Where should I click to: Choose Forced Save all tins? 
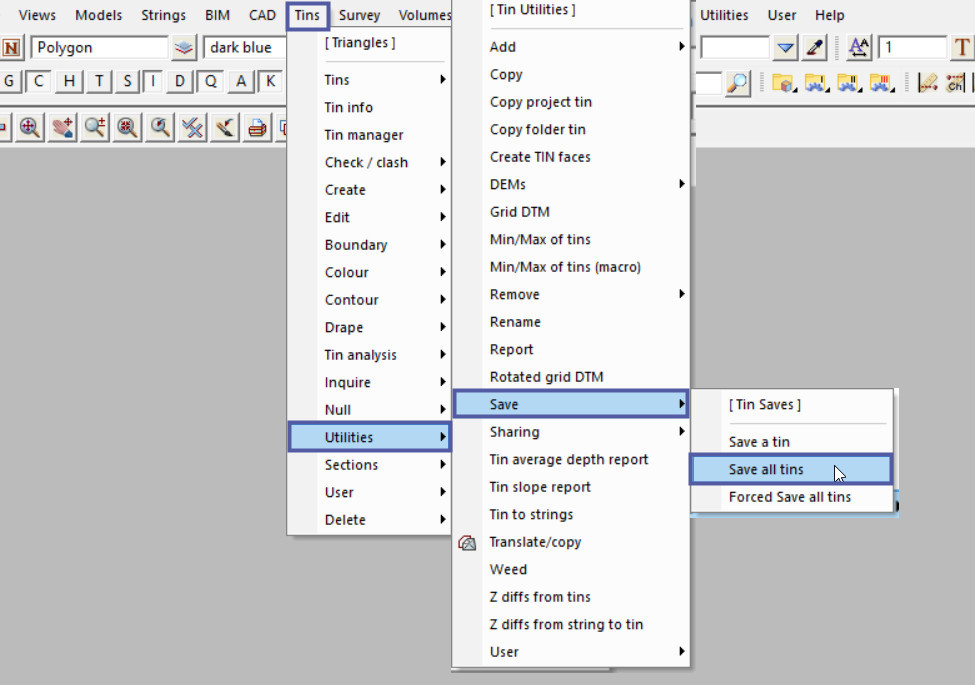[790, 497]
